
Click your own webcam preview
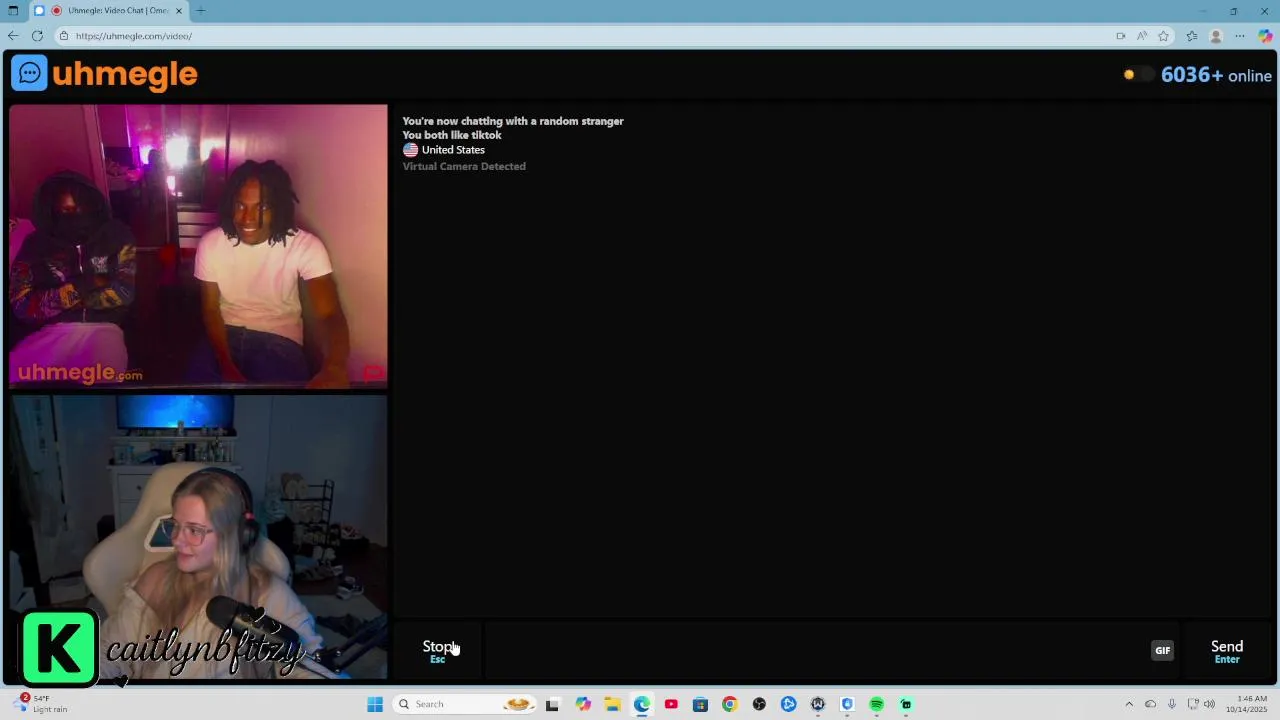(x=198, y=537)
